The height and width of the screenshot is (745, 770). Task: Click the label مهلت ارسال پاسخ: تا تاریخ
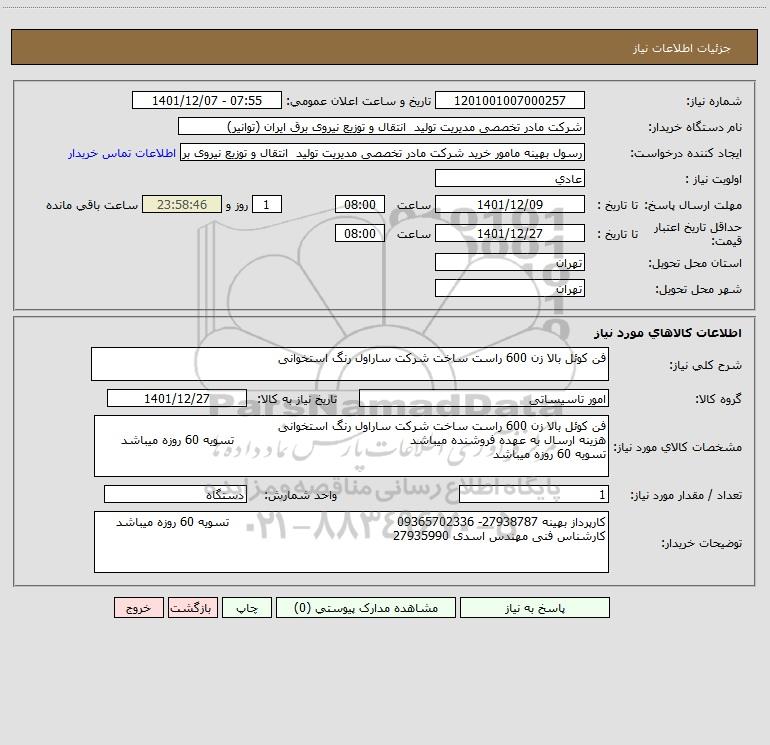pos(669,205)
